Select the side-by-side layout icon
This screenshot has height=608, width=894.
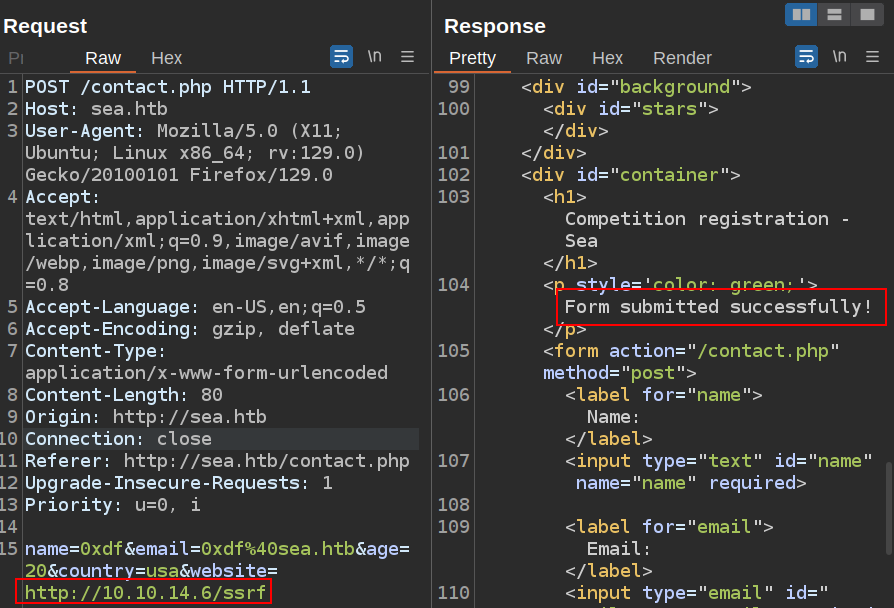pyautogui.click(x=800, y=14)
